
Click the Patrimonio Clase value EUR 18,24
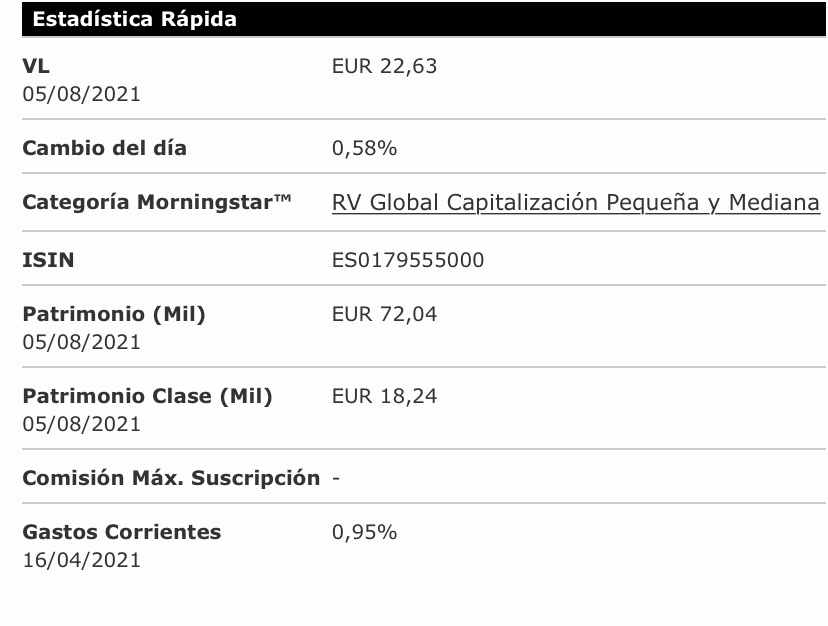(x=384, y=396)
